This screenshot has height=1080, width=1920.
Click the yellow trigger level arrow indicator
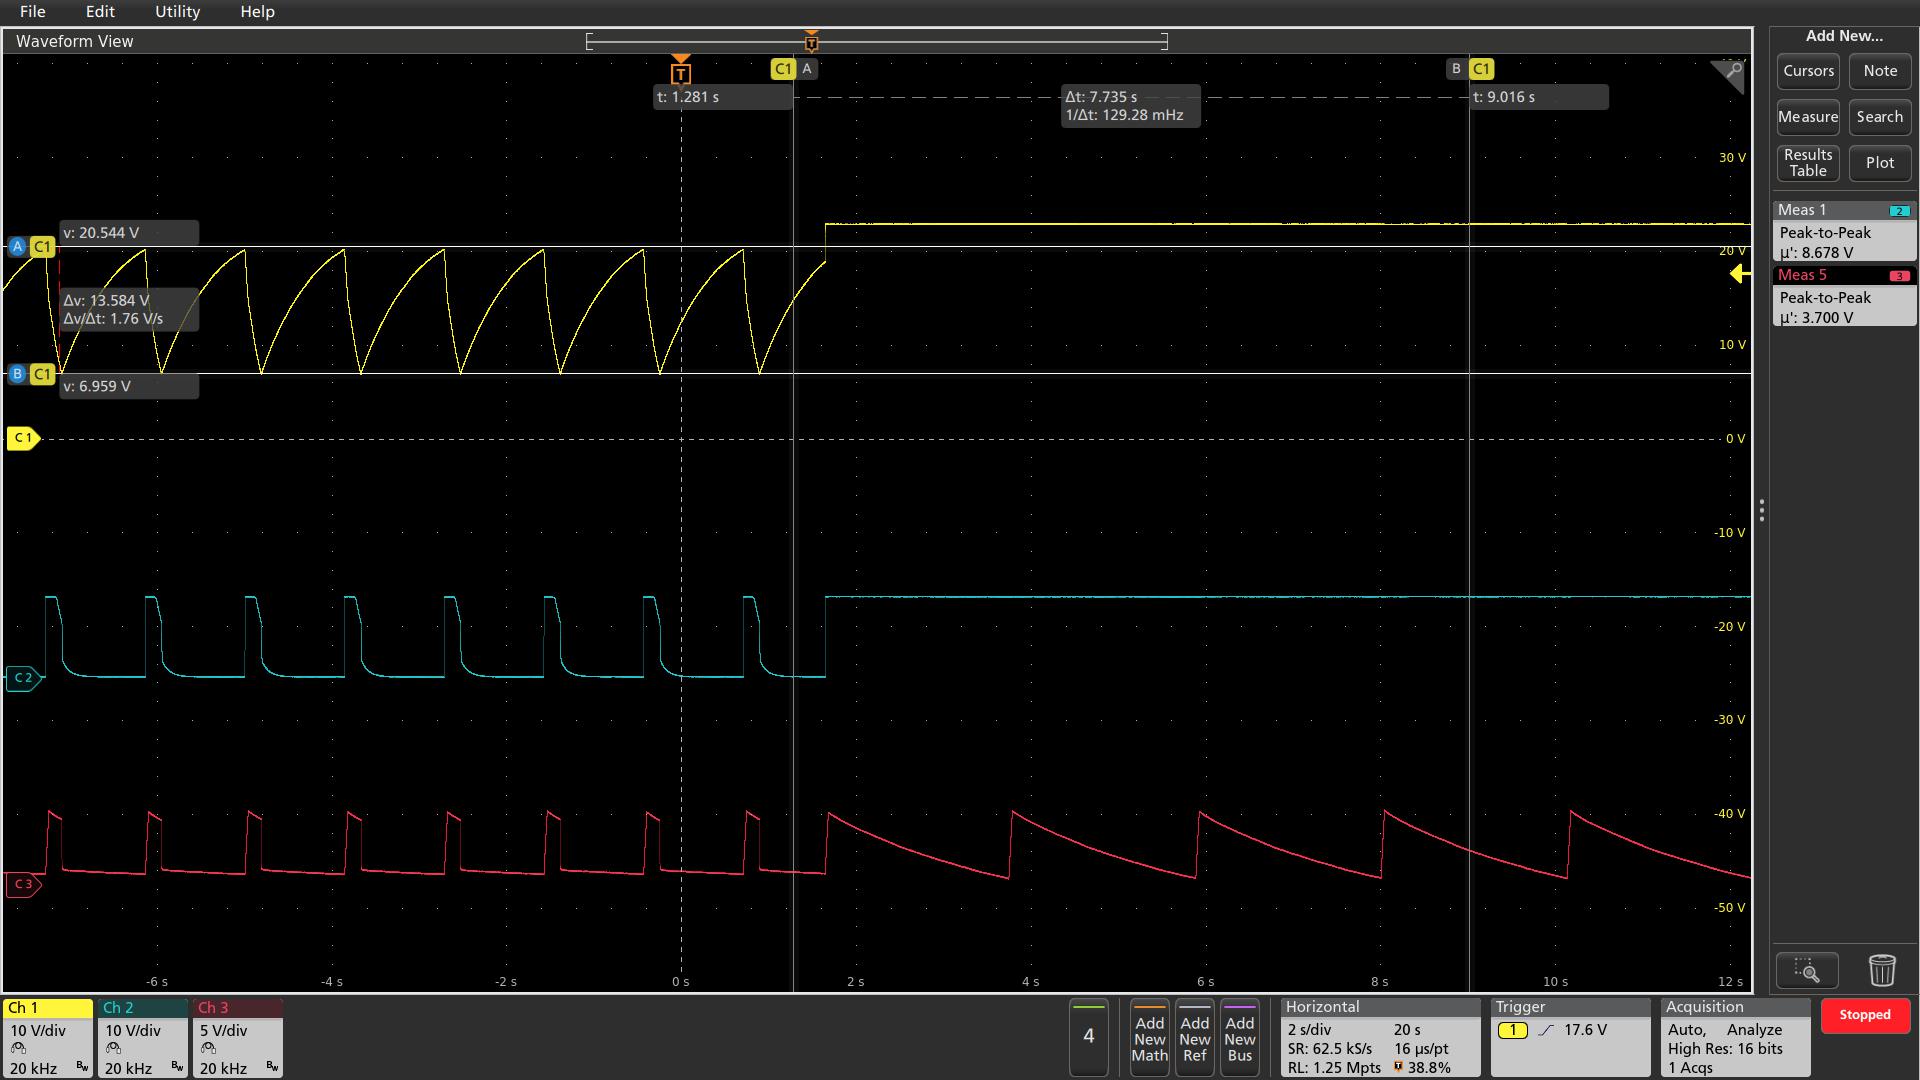click(1739, 274)
